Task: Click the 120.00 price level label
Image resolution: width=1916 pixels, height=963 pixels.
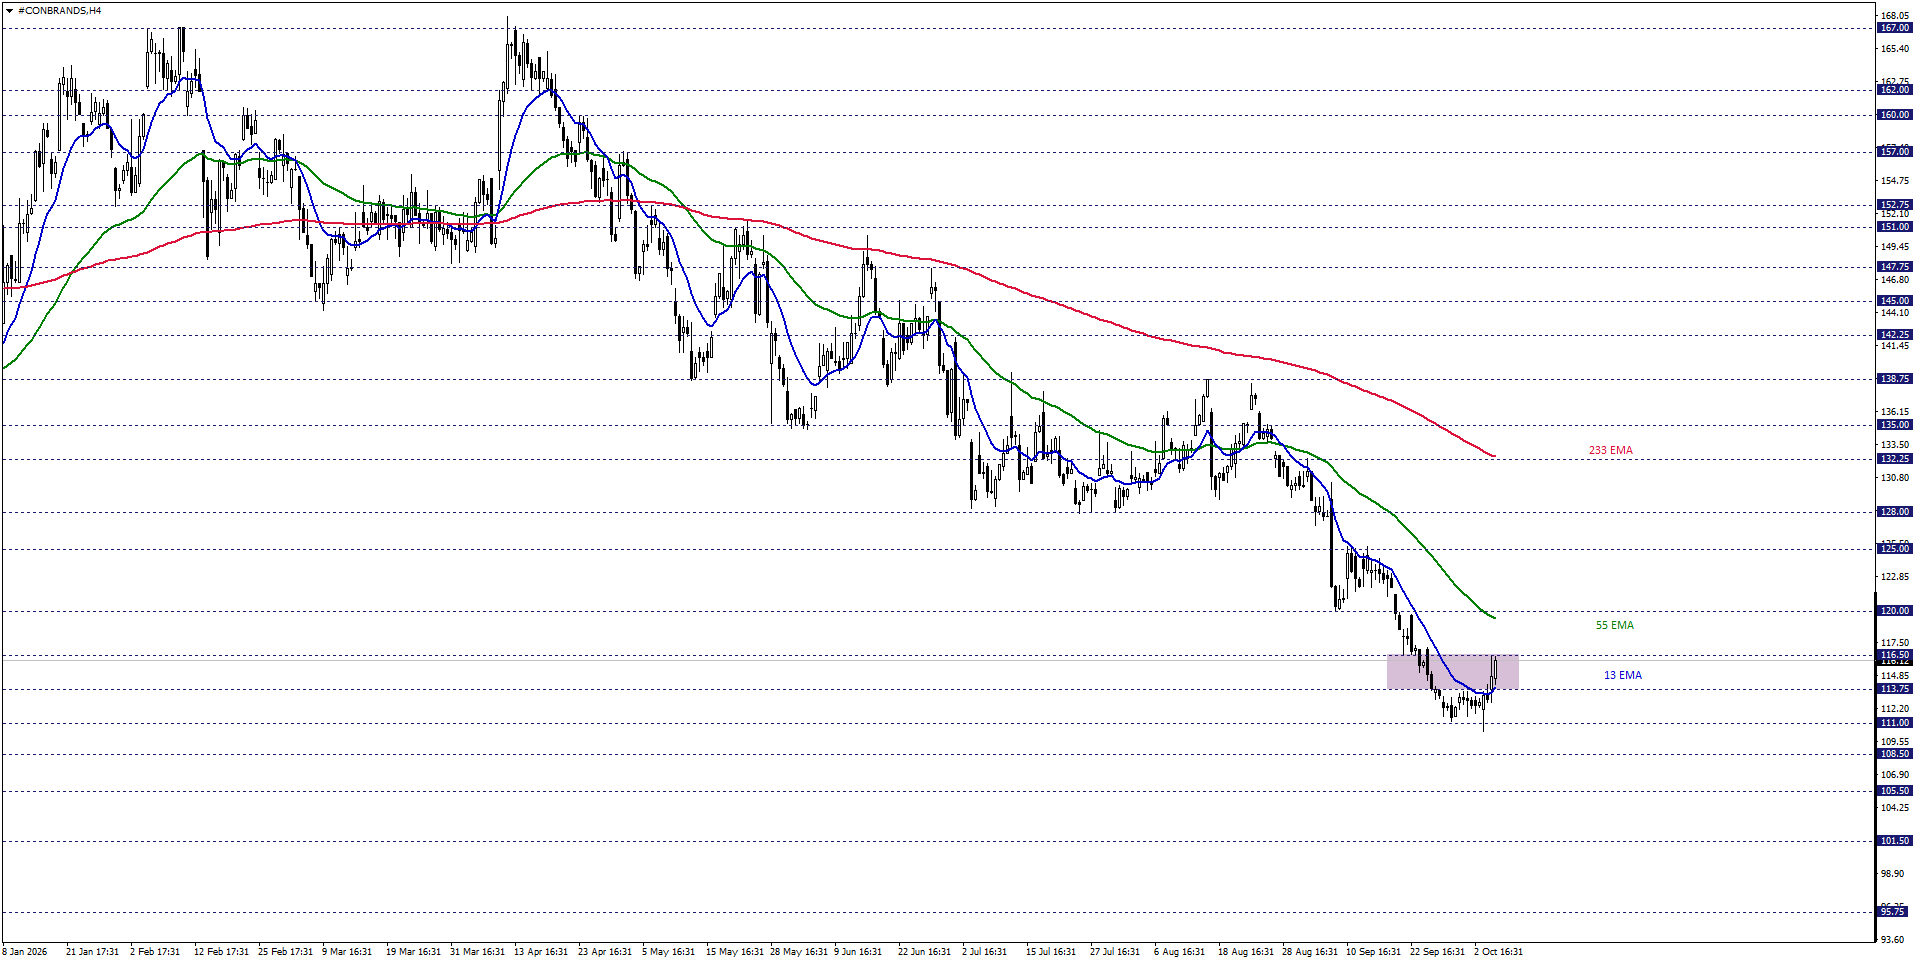Action: (x=1894, y=611)
